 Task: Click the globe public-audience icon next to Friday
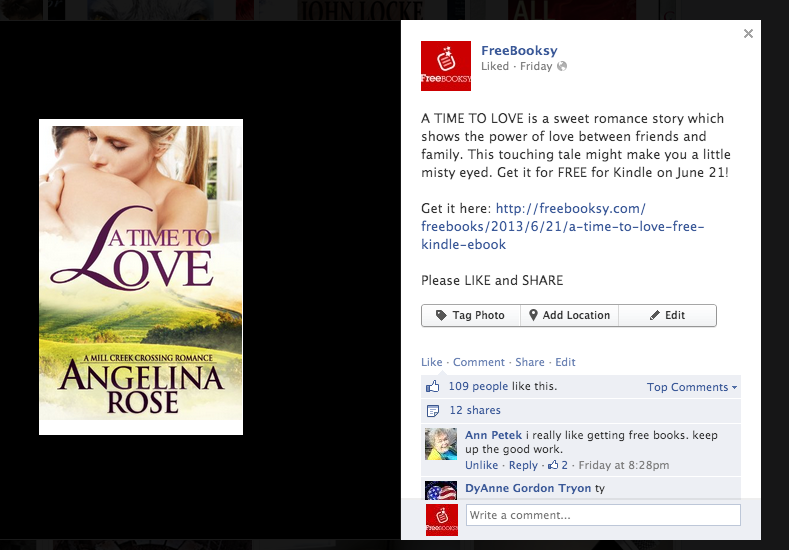point(562,66)
